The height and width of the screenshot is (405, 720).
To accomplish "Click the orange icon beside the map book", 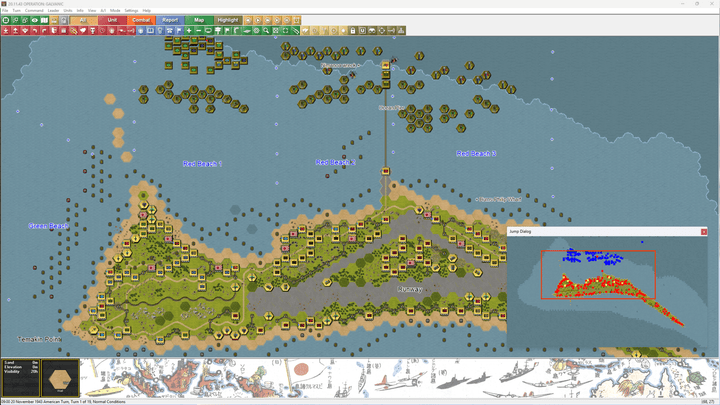I will click(54, 20).
